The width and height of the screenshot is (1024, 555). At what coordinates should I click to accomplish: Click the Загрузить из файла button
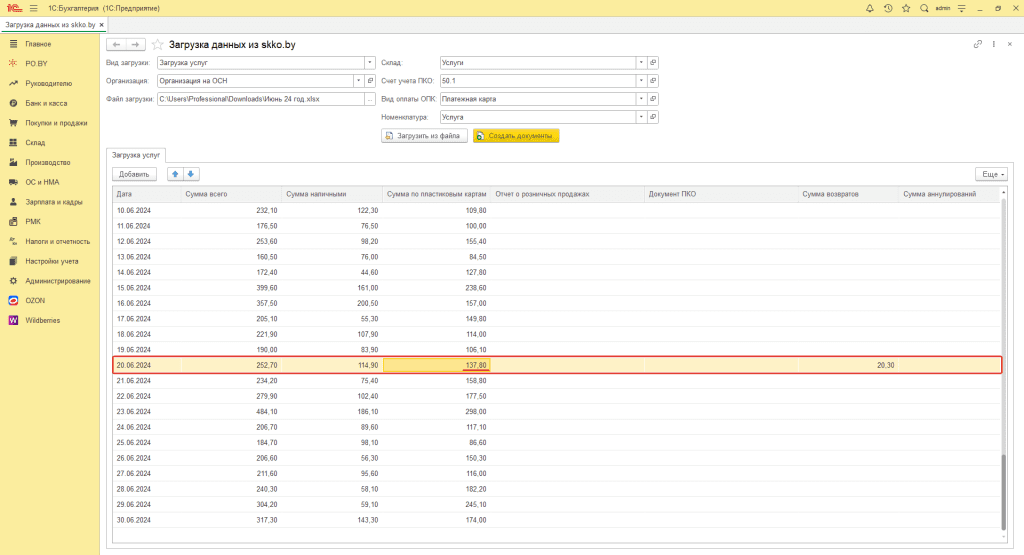point(425,136)
